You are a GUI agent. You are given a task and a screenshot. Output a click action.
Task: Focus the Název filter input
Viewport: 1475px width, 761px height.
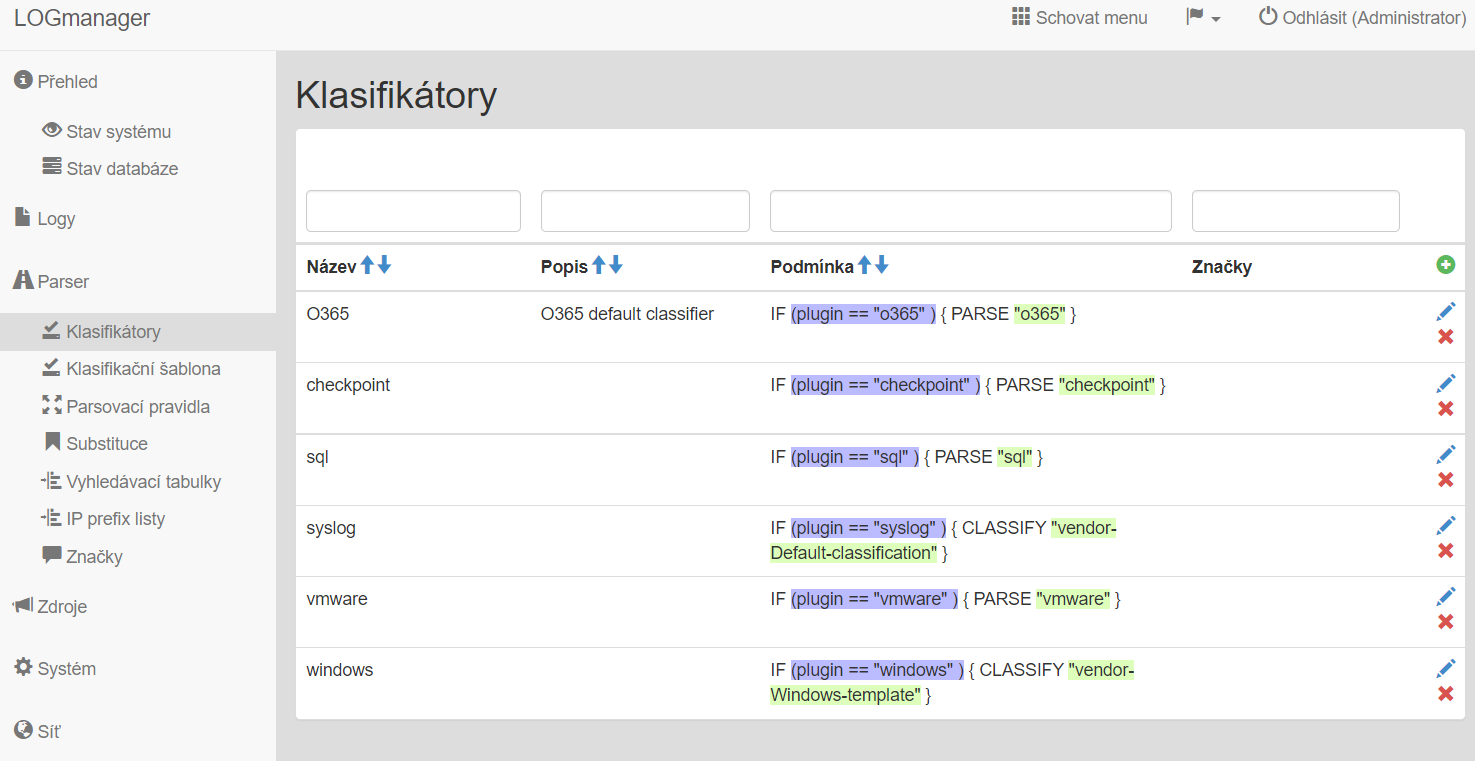pyautogui.click(x=413, y=211)
